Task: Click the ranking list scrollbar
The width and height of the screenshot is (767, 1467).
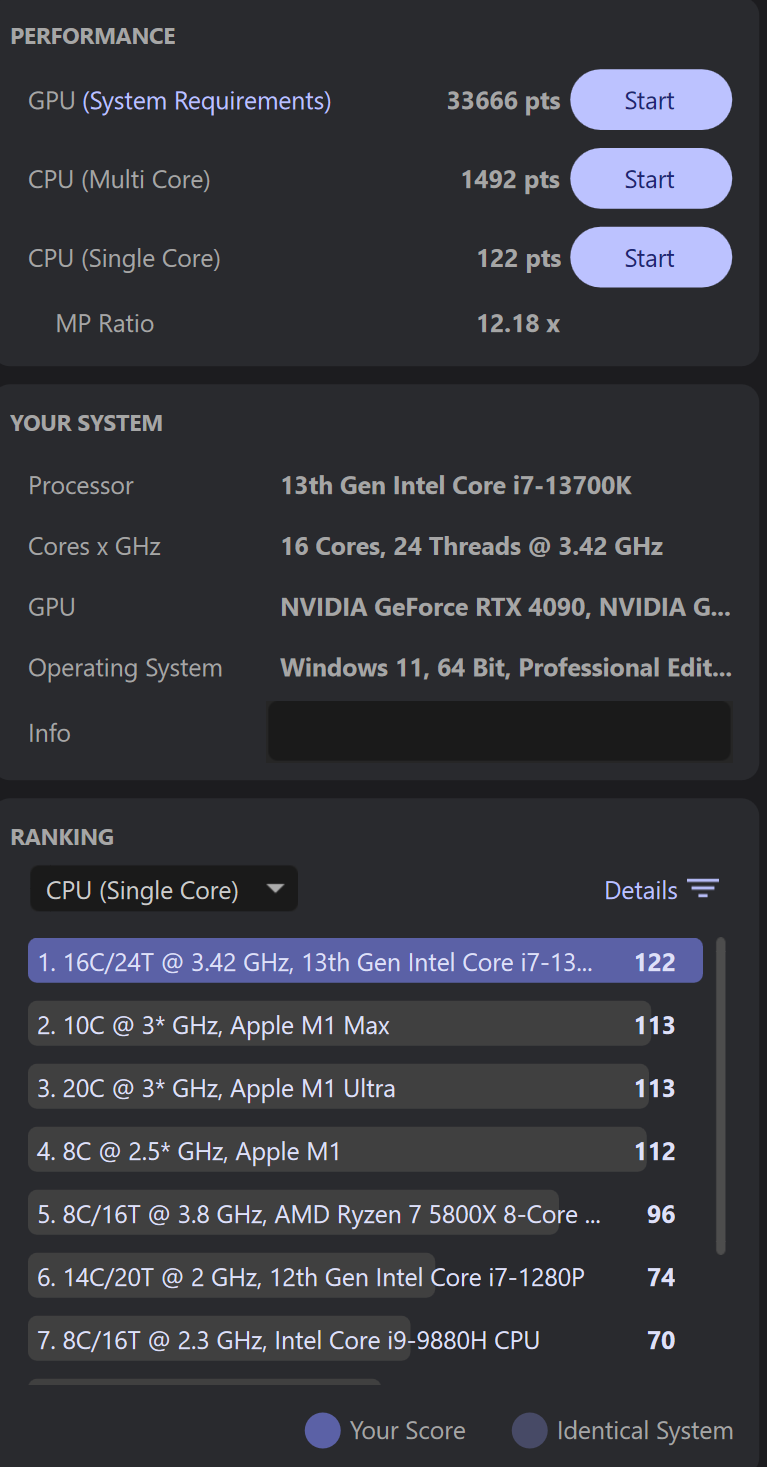Action: [721, 1095]
